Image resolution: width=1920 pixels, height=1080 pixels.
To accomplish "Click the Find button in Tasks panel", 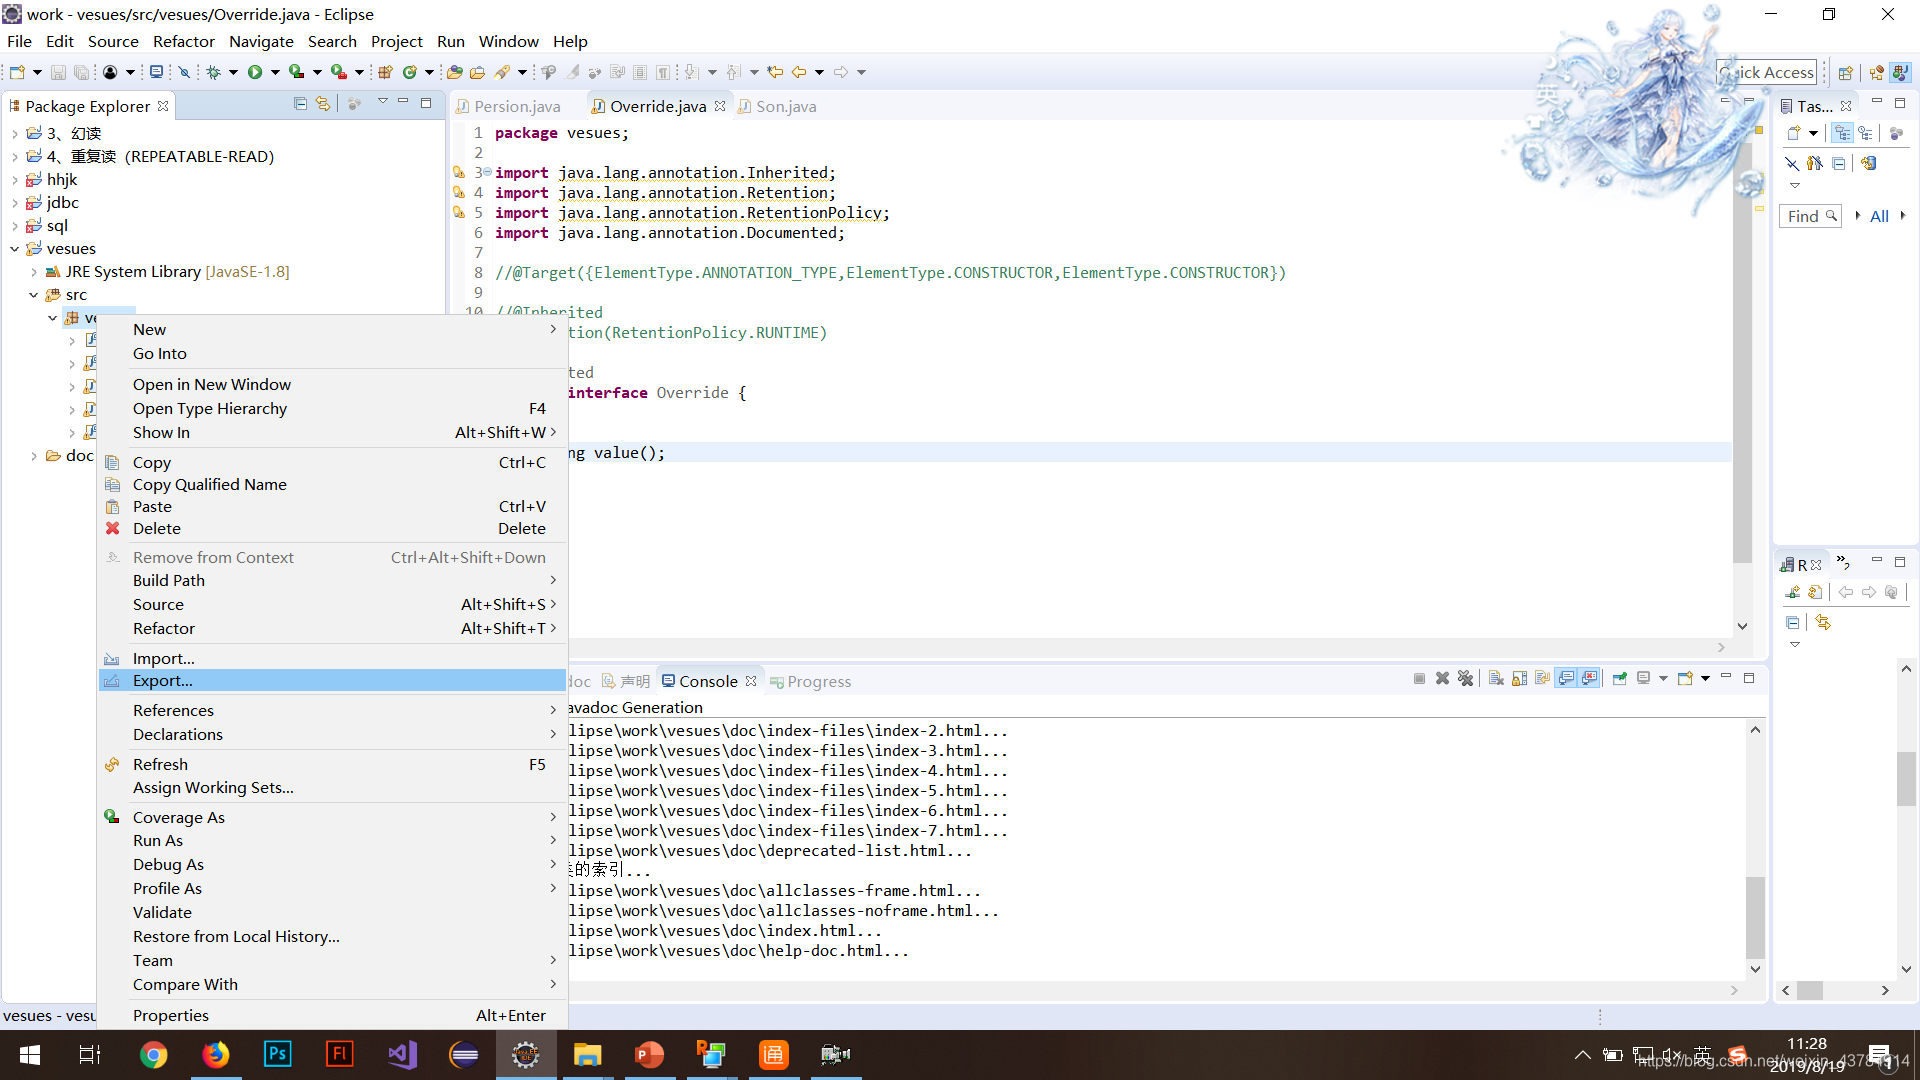I will 1809,216.
